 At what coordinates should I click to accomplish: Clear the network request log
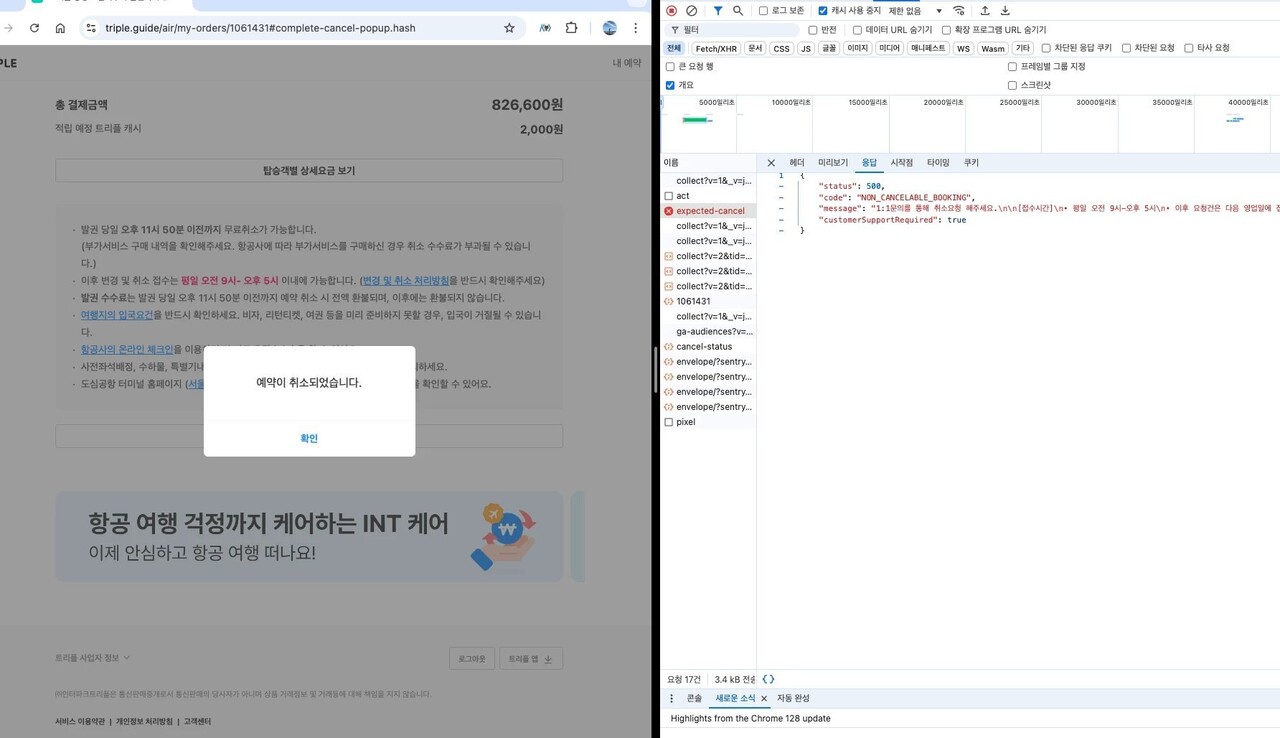(x=691, y=10)
